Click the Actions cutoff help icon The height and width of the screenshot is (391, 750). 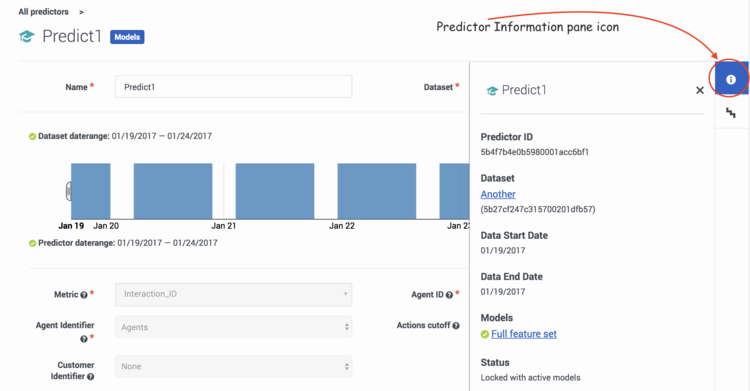(x=456, y=325)
